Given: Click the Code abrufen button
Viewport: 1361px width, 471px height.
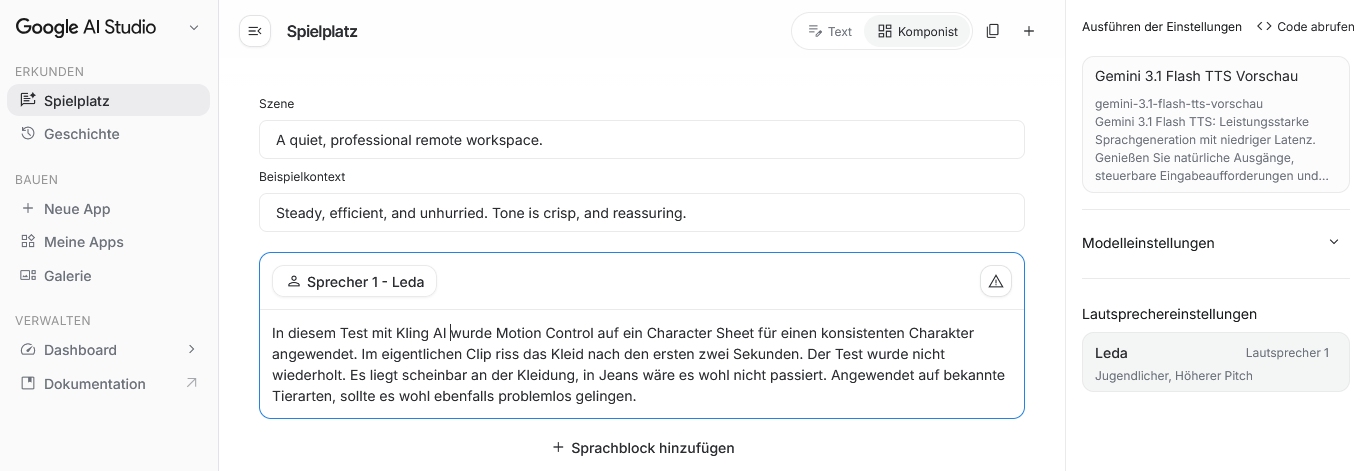Looking at the screenshot, I should click(1305, 26).
